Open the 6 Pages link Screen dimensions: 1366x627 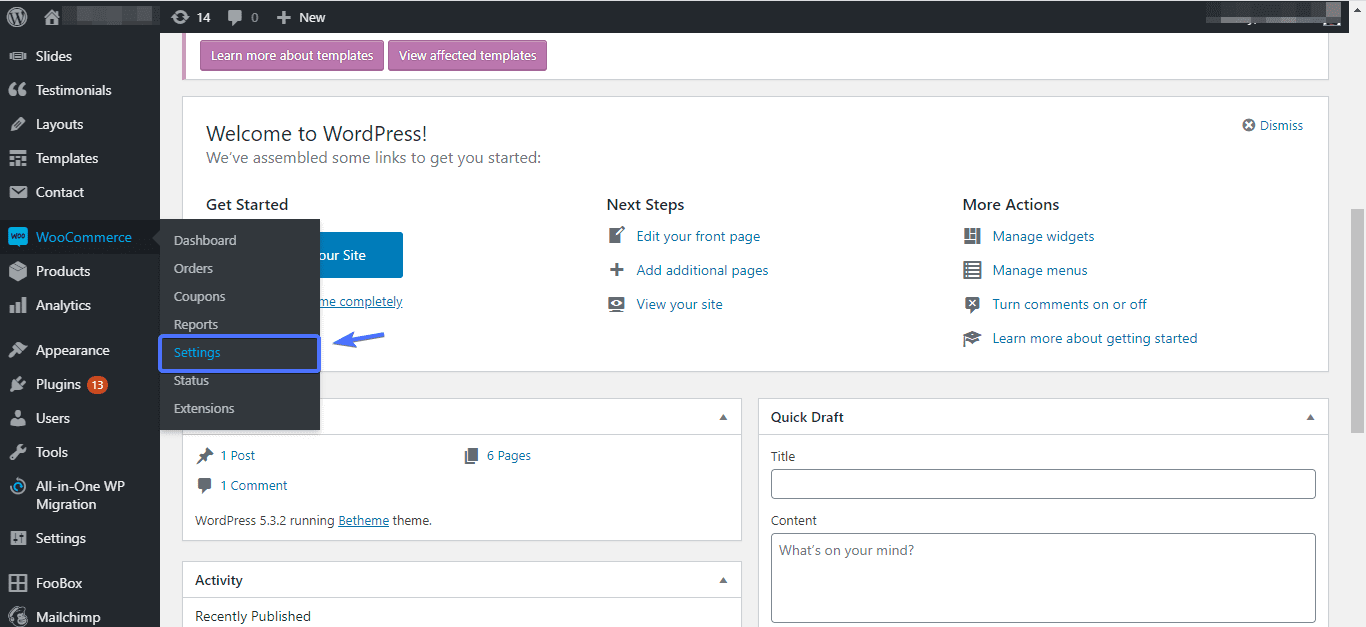(509, 455)
